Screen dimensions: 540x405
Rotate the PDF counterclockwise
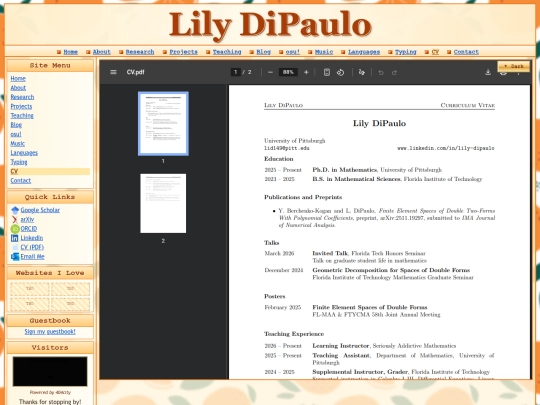(340, 72)
